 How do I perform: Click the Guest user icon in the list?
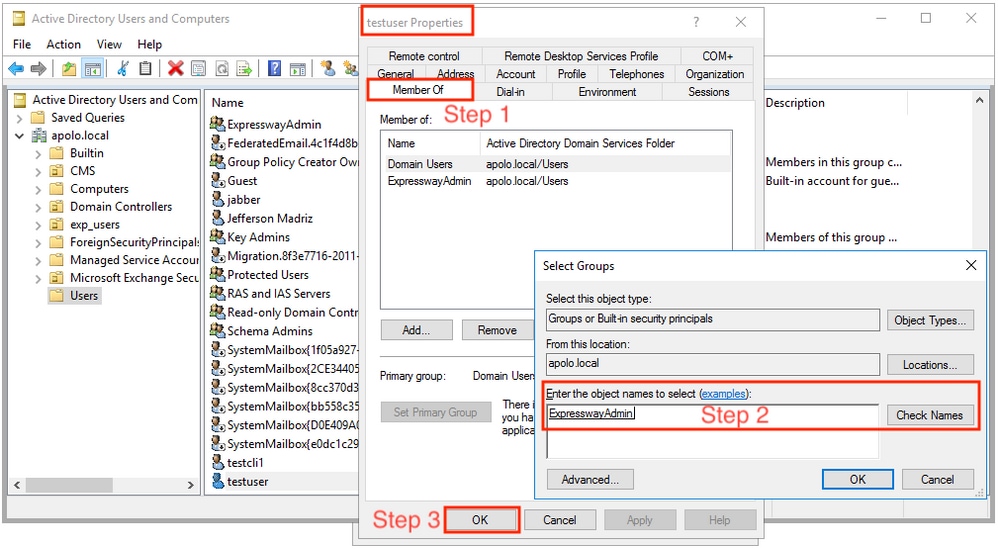(x=218, y=181)
